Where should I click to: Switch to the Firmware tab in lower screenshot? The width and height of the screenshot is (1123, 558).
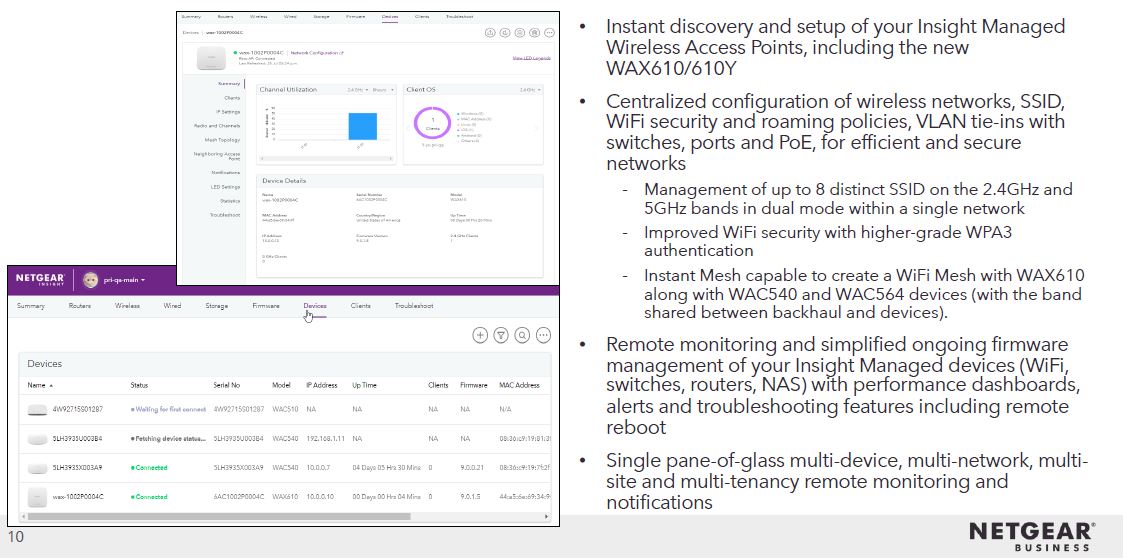pyautogui.click(x=266, y=306)
